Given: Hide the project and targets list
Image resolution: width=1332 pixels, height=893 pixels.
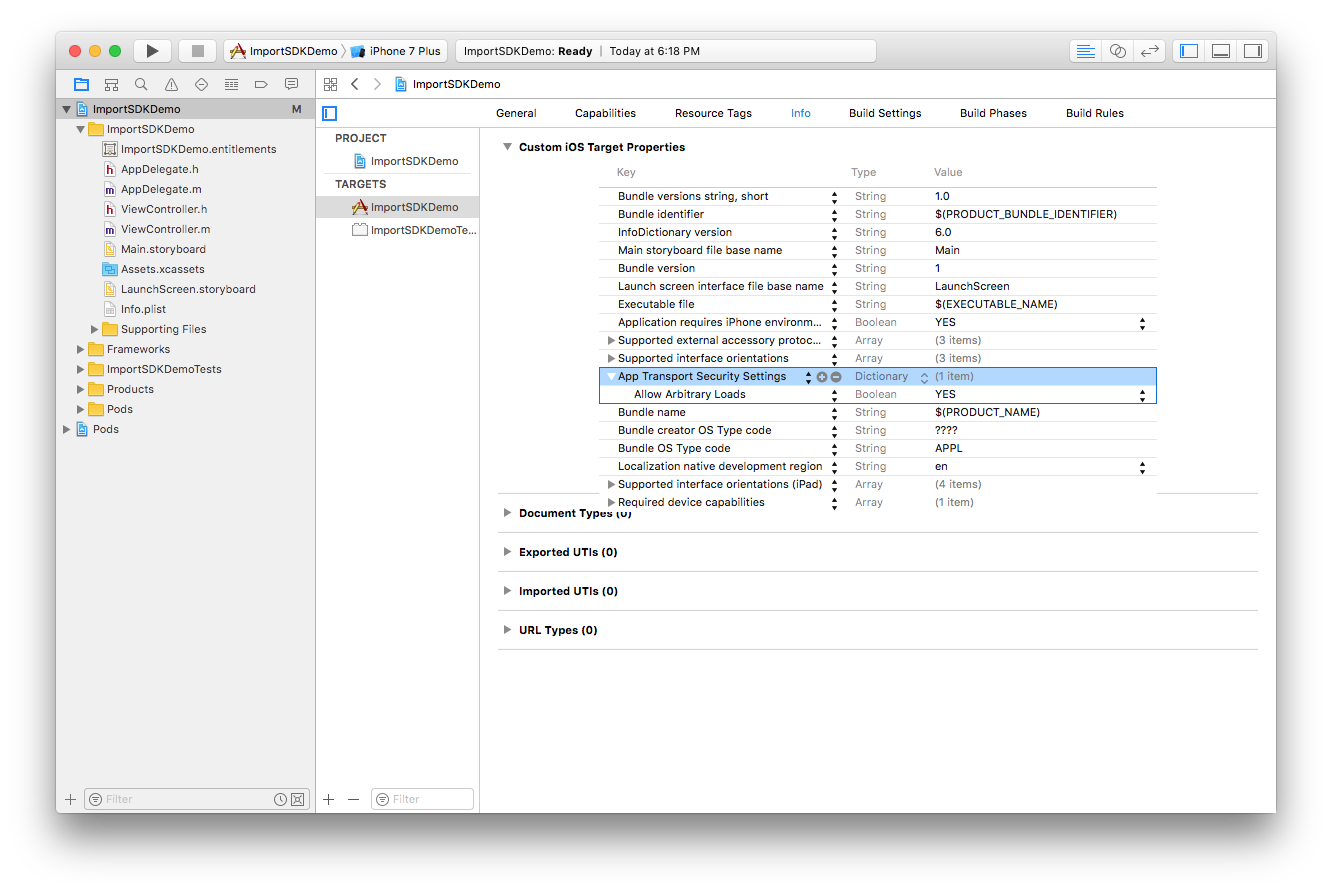Looking at the screenshot, I should click(x=330, y=113).
